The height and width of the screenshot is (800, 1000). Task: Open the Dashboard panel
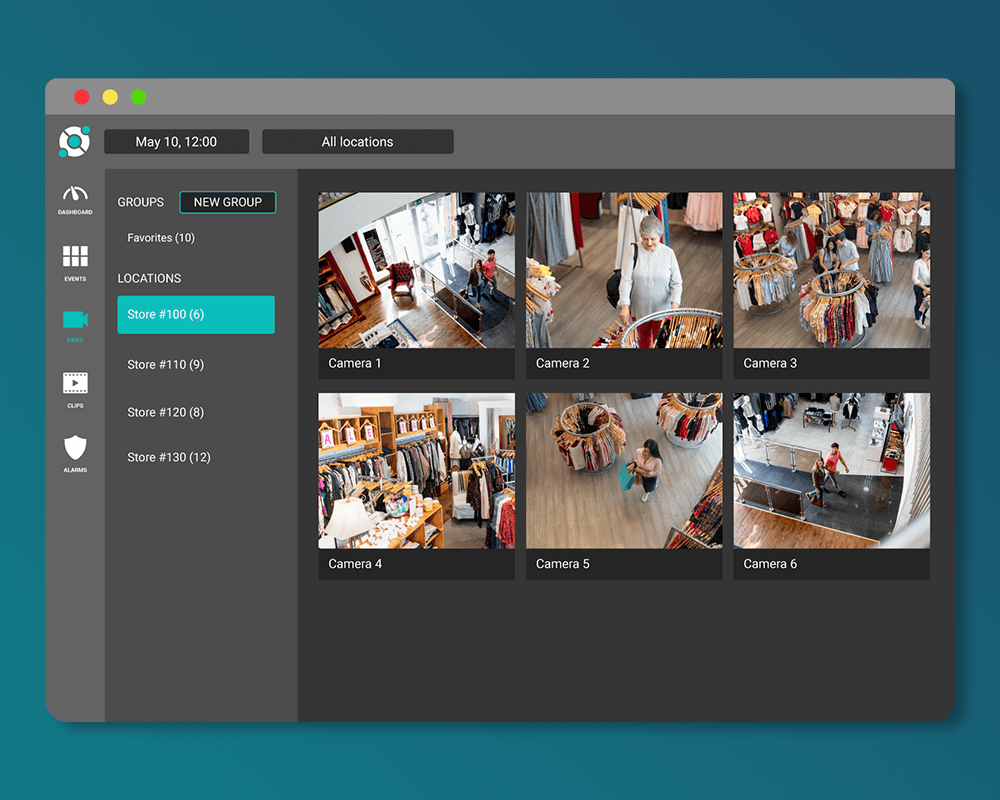[74, 197]
